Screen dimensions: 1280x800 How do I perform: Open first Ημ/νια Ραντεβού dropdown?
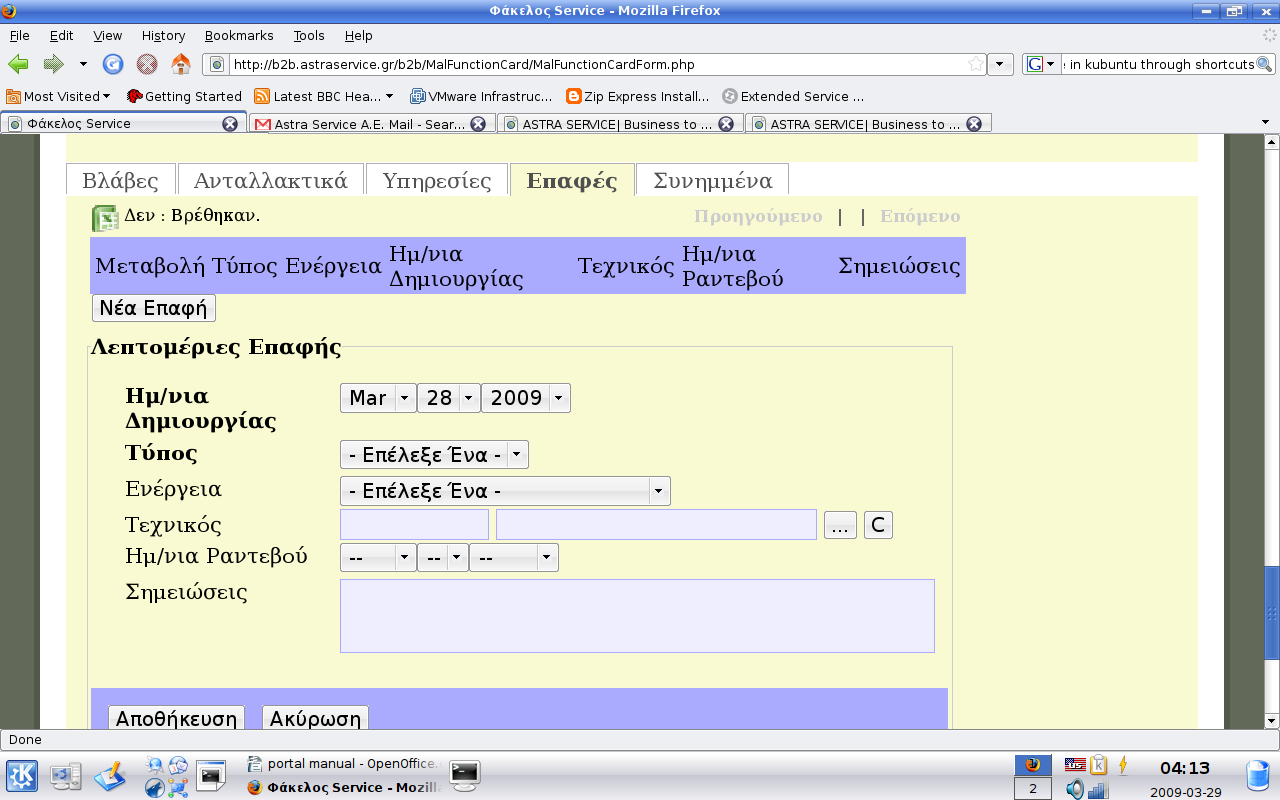point(378,557)
